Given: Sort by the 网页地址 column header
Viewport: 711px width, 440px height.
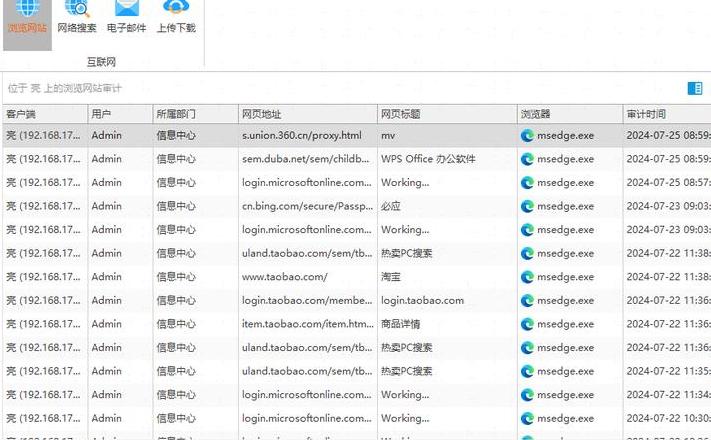Looking at the screenshot, I should [x=308, y=114].
